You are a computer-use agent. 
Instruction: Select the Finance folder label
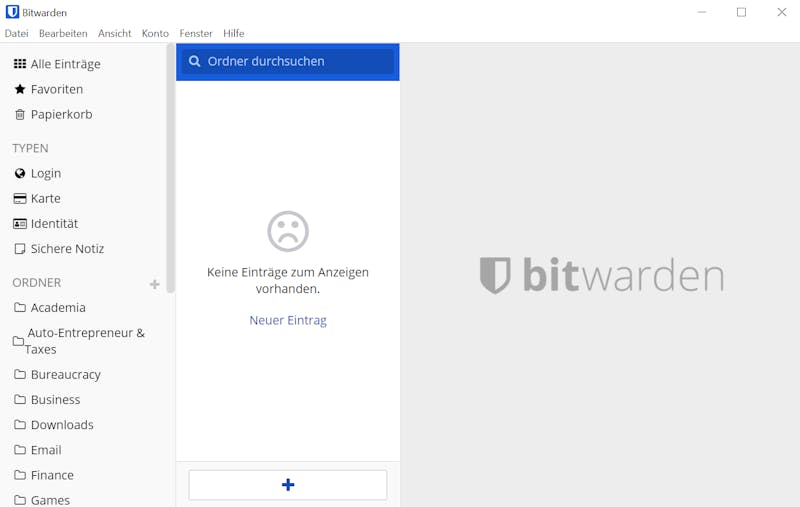pyautogui.click(x=52, y=475)
